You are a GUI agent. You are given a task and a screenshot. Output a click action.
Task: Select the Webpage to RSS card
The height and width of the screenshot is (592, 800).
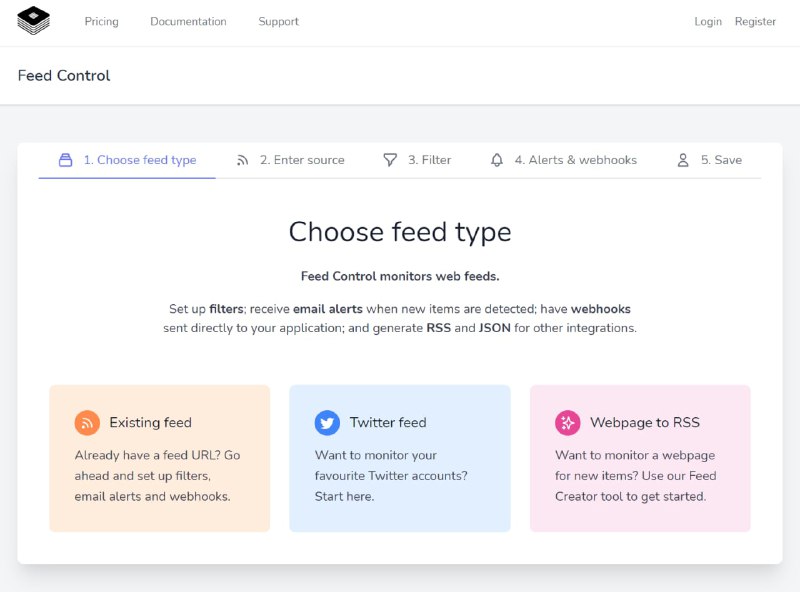(640, 455)
